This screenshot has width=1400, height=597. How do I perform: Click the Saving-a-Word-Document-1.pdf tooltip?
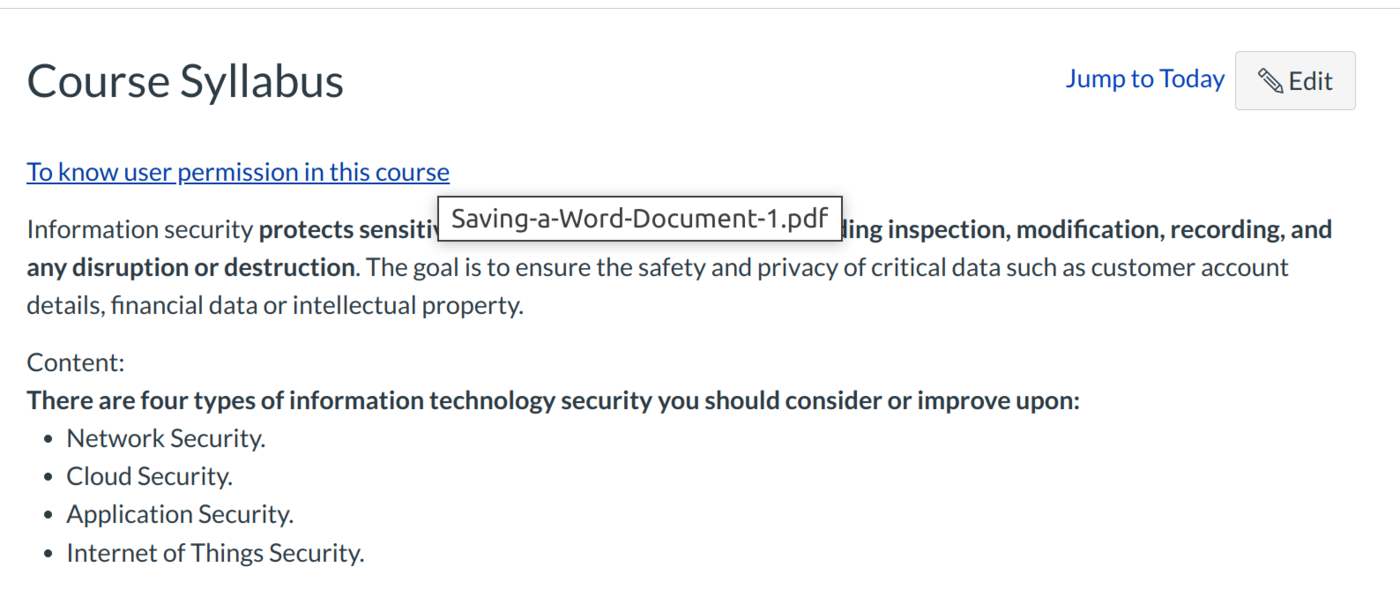(x=640, y=219)
